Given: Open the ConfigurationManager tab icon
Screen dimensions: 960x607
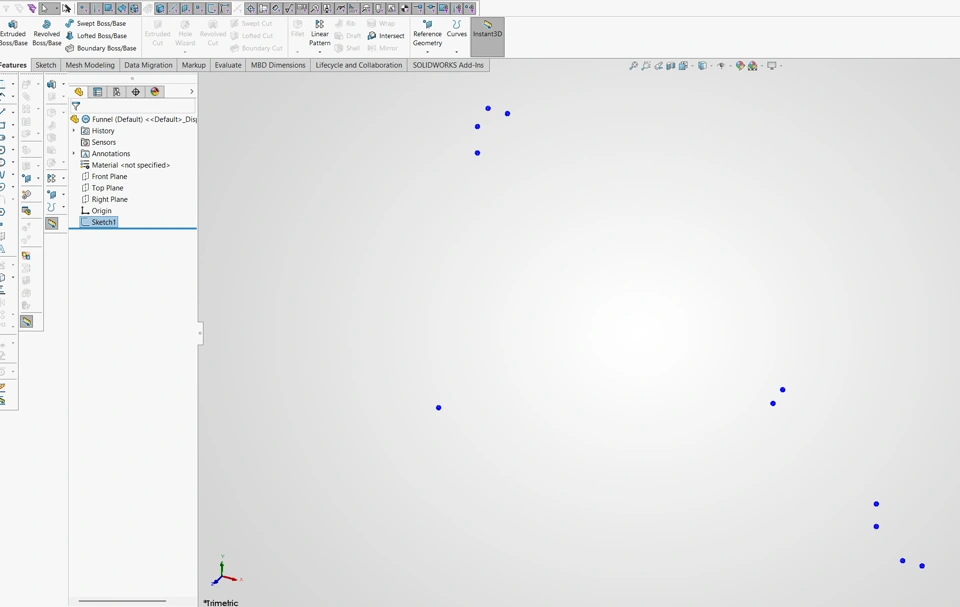Looking at the screenshot, I should click(x=116, y=92).
